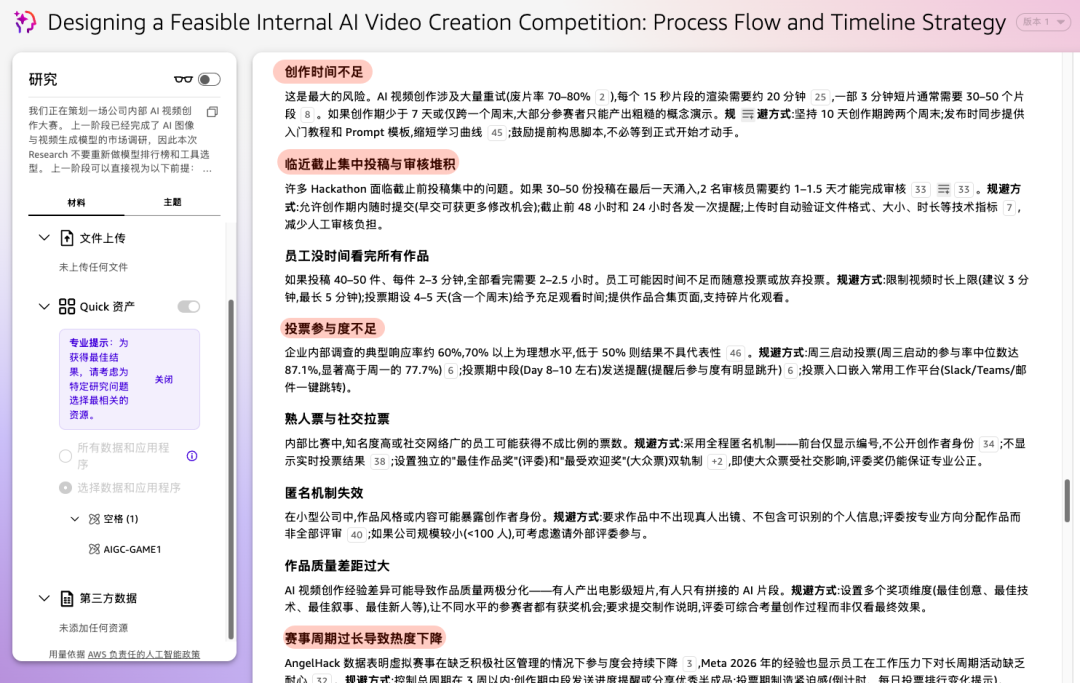
Task: Copy the research prompt with the copy icon
Action: click(x=212, y=112)
